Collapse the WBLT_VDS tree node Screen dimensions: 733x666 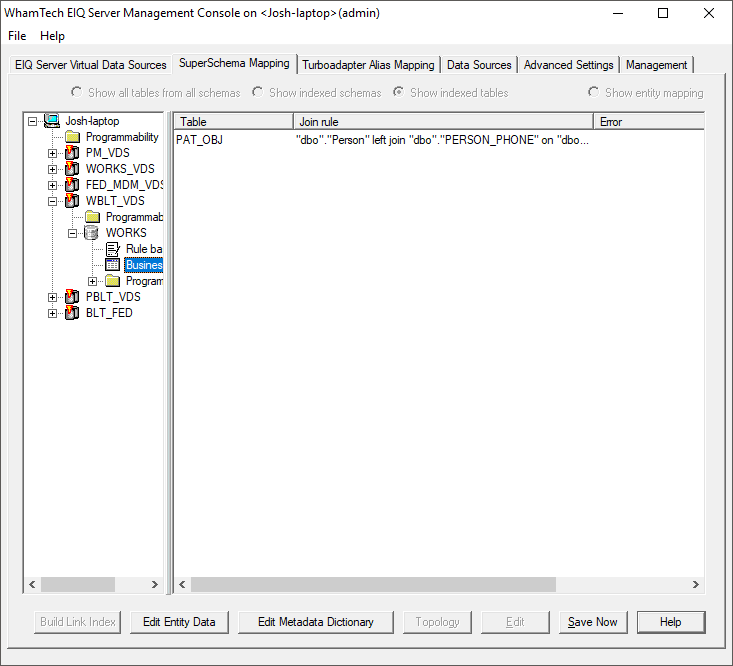pyautogui.click(x=52, y=201)
